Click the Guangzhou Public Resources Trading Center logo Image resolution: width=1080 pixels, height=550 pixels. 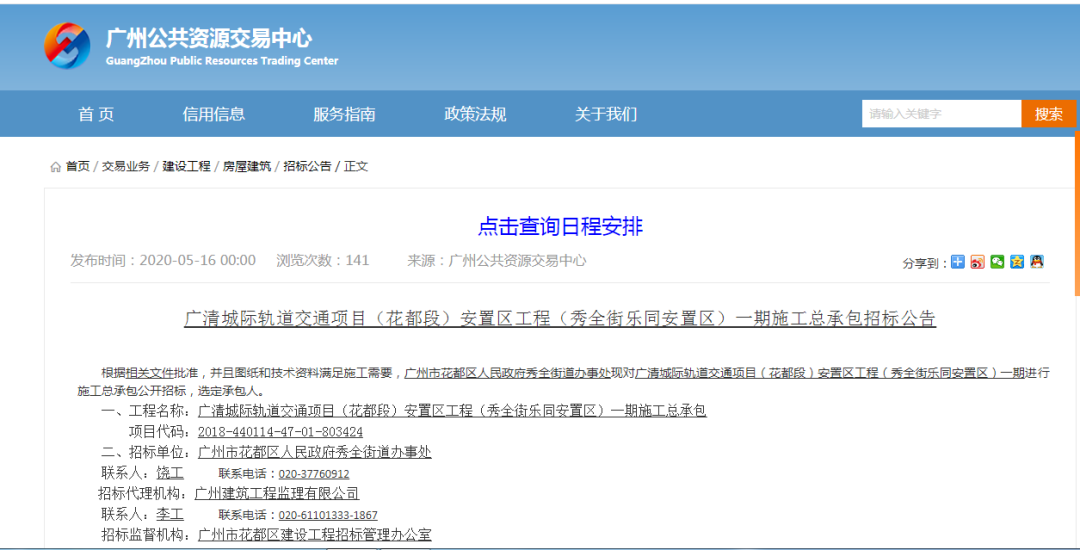tap(67, 46)
